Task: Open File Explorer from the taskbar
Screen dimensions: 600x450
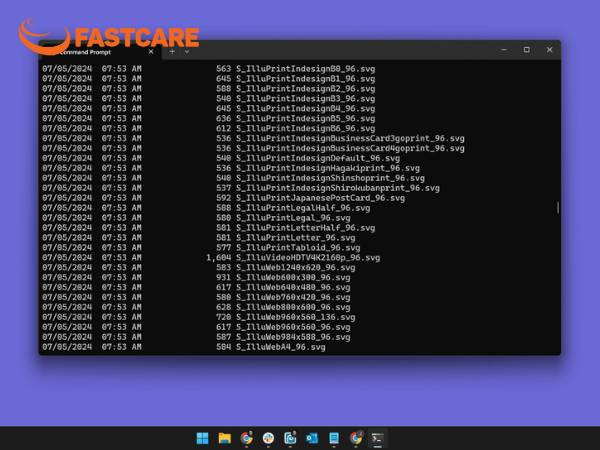Action: [x=225, y=438]
